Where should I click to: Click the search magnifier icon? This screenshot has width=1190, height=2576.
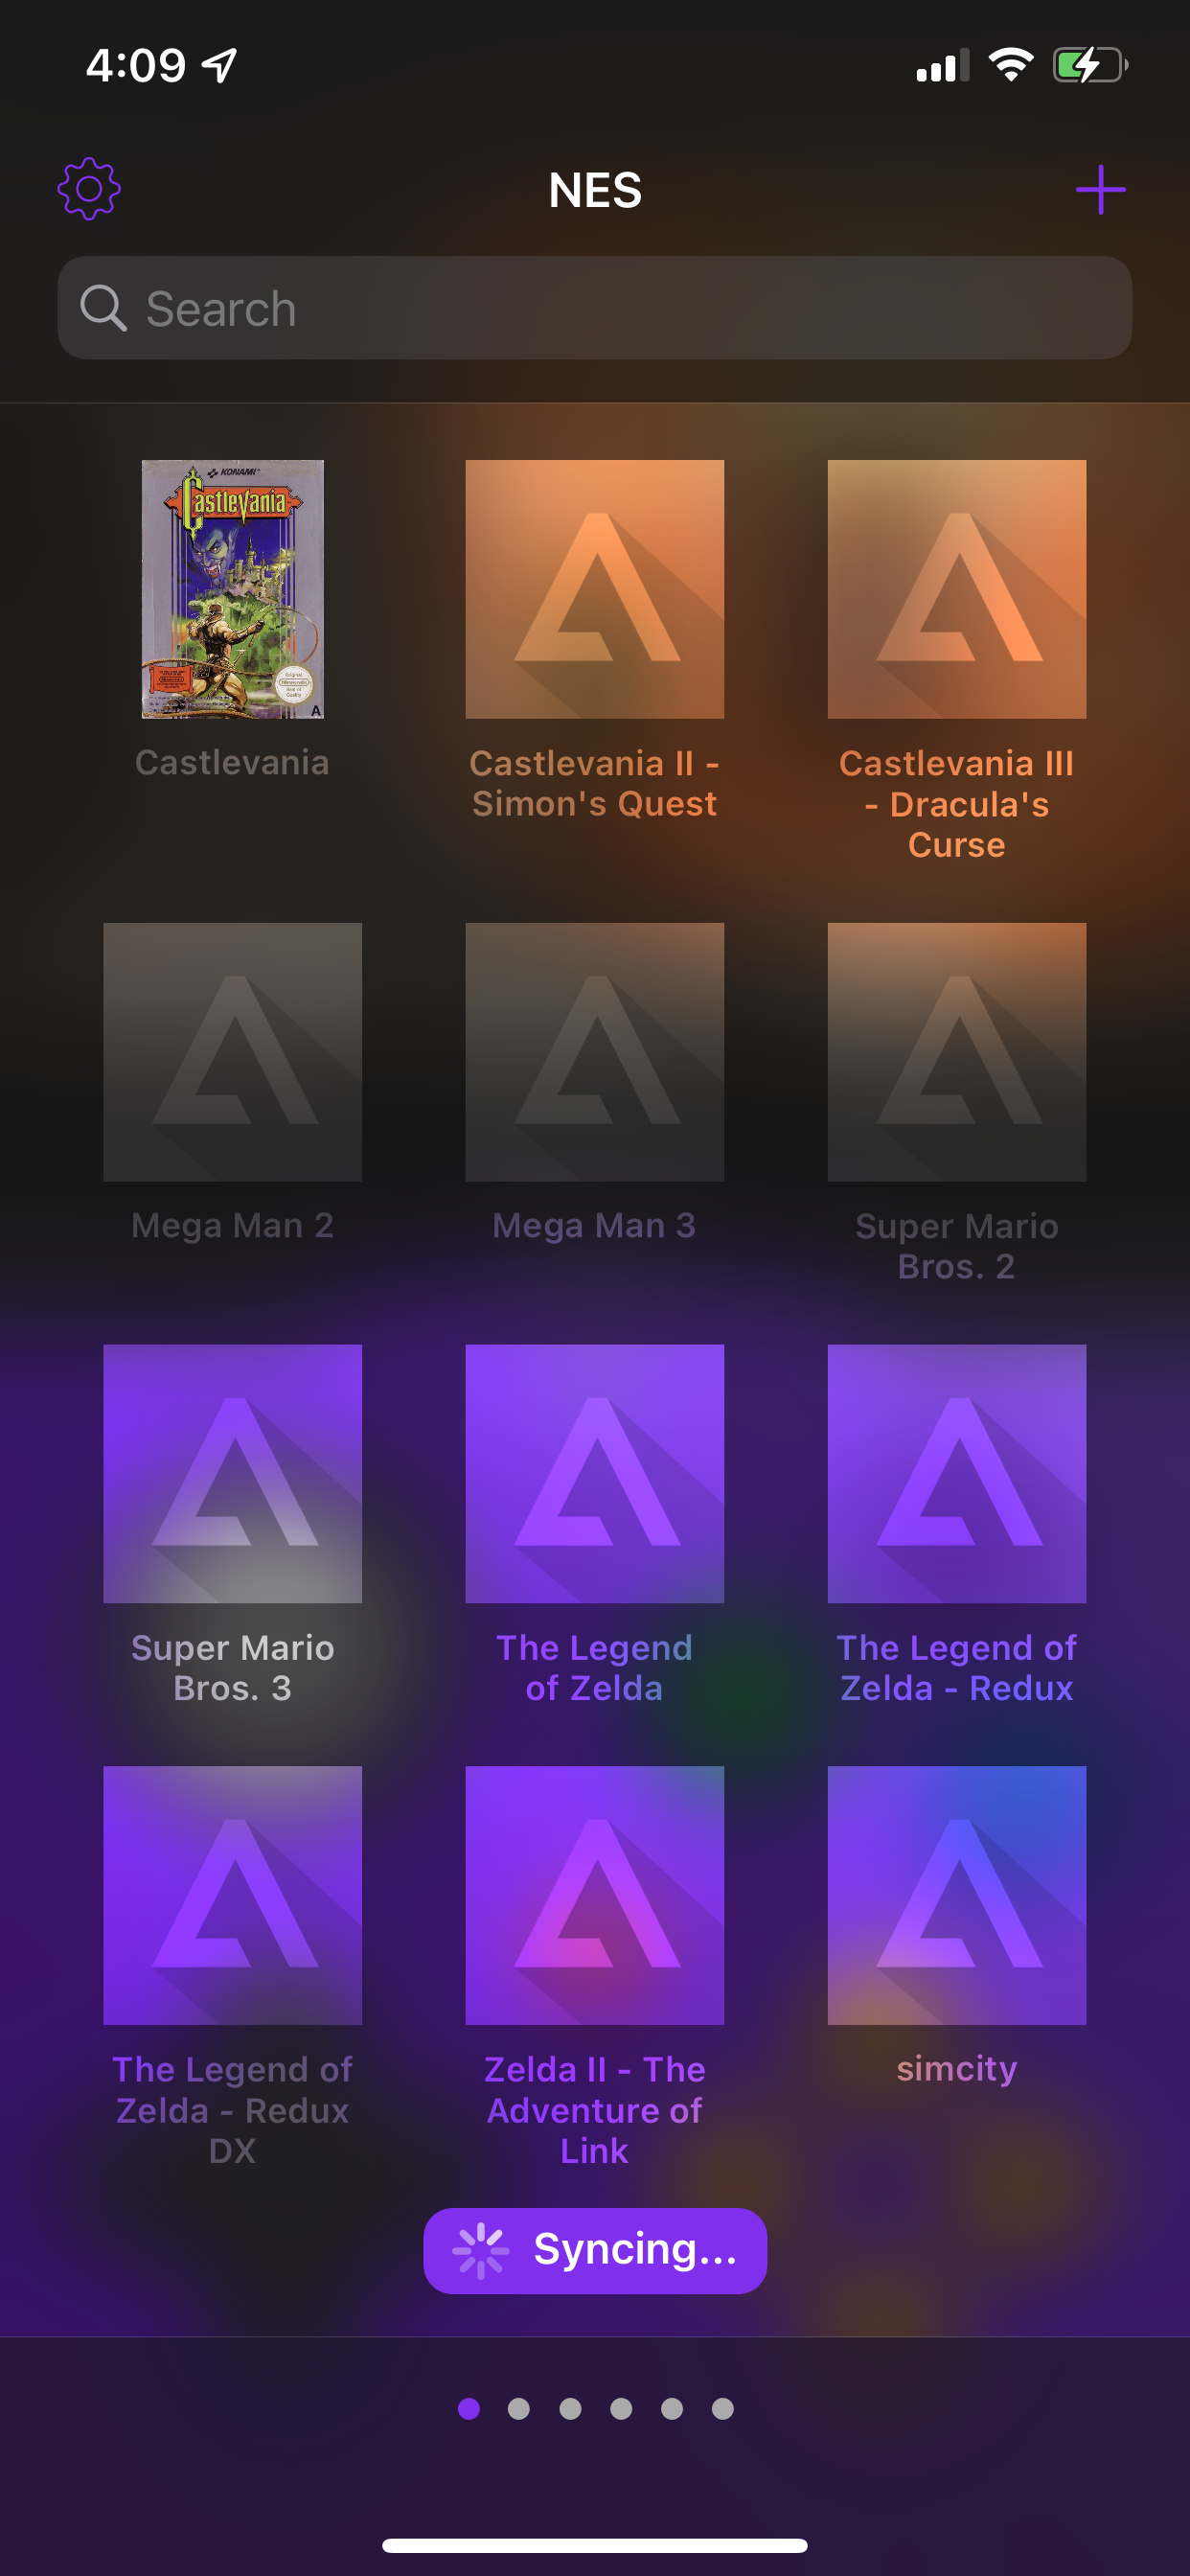103,308
